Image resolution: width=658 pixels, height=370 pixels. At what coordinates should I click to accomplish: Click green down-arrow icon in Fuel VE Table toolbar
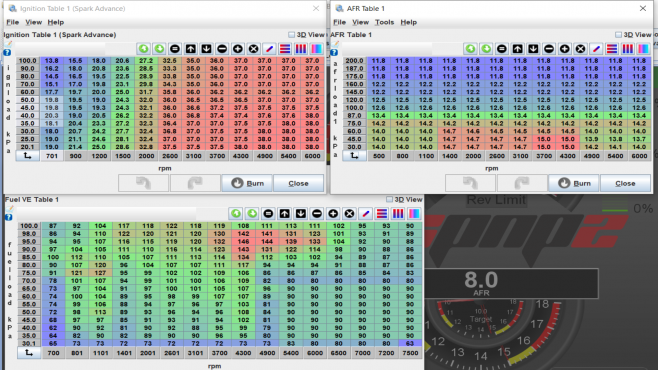[252, 214]
